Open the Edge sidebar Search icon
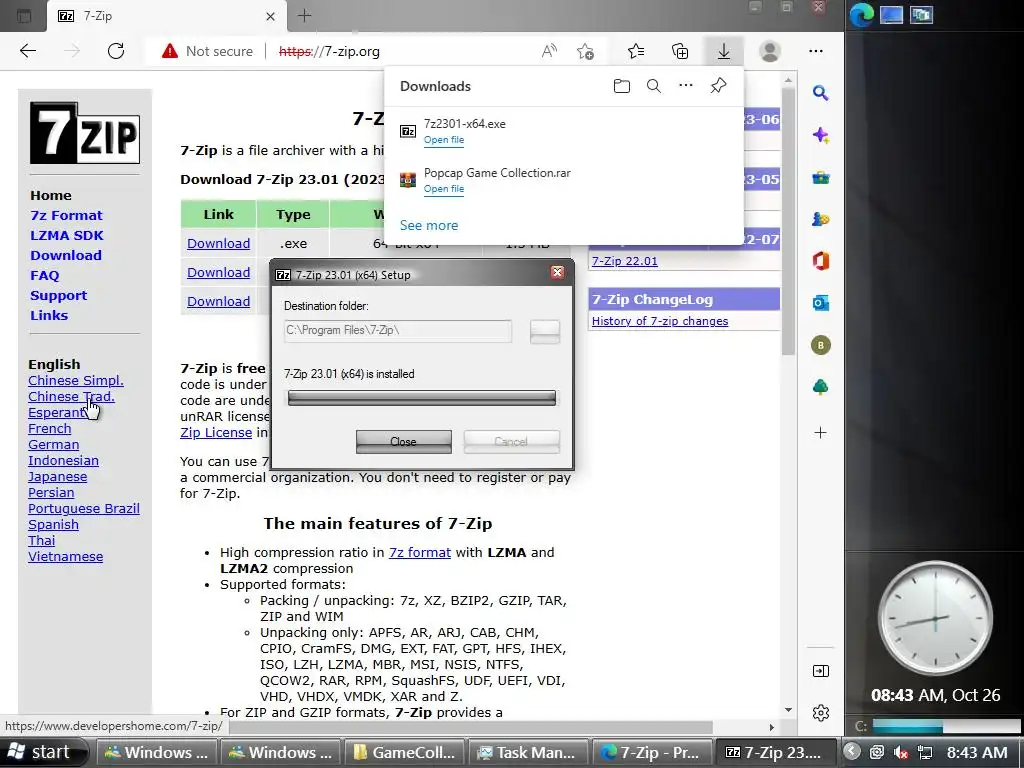This screenshot has width=1024, height=768. click(821, 93)
